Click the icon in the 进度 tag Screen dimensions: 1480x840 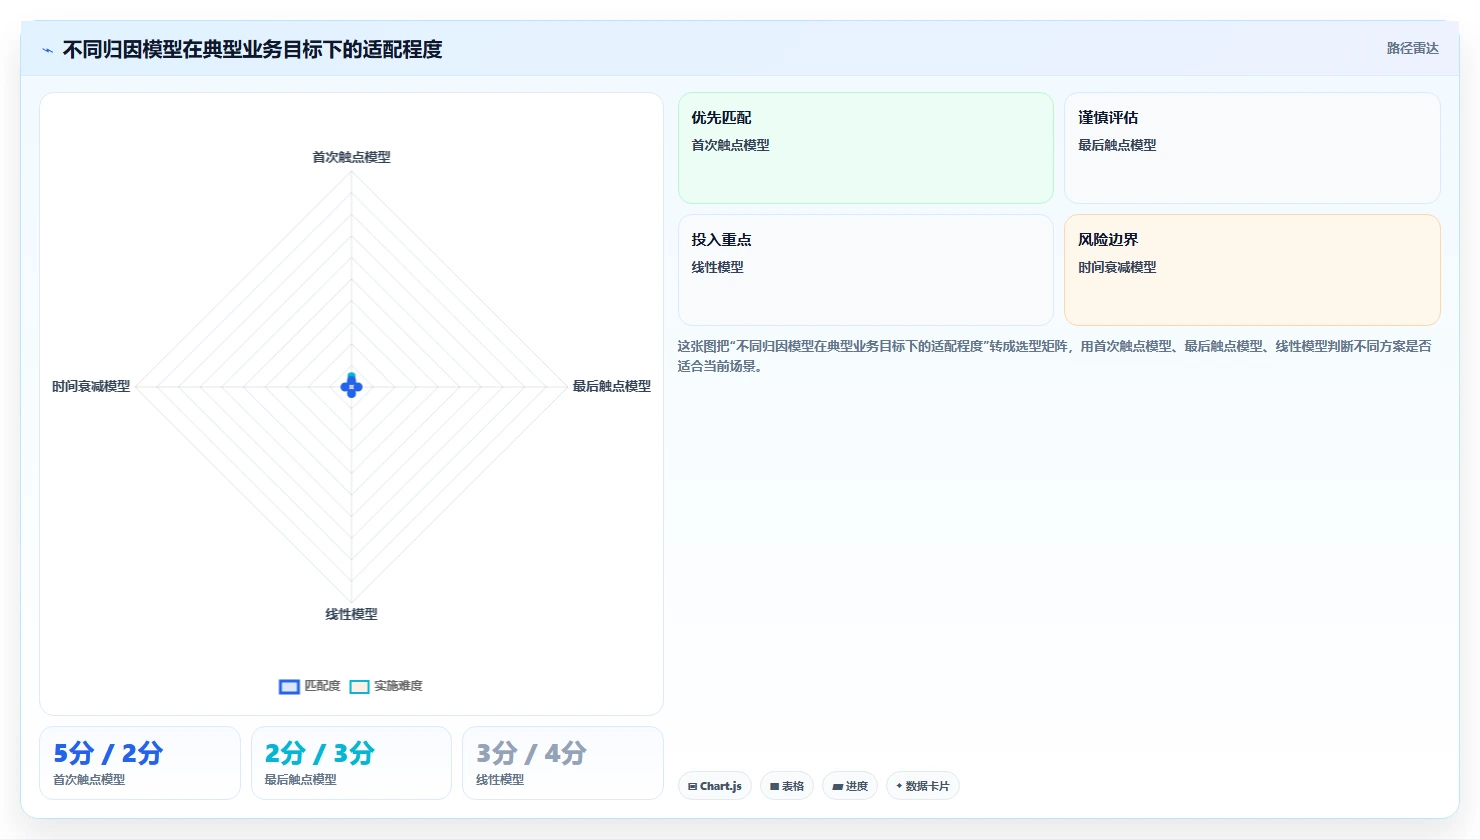(837, 787)
